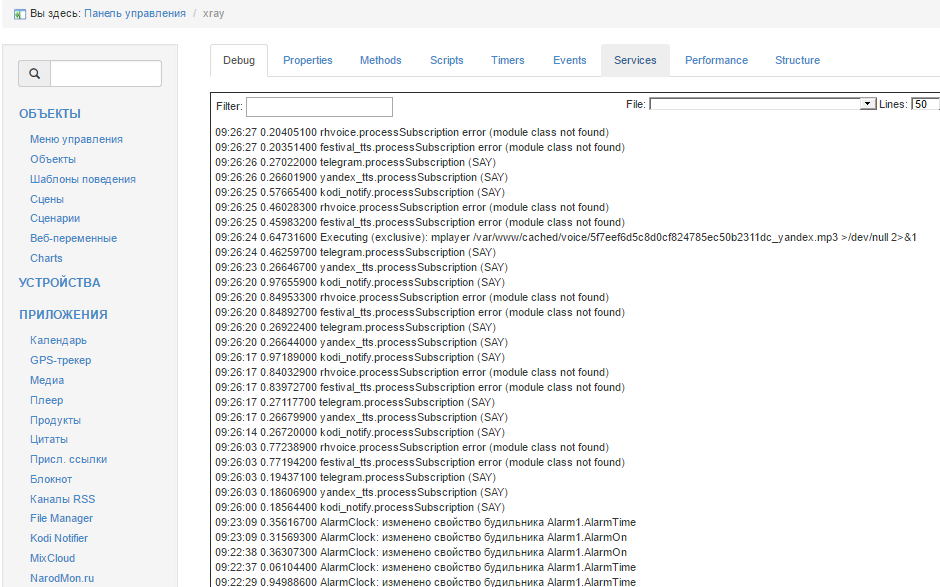The image size is (940, 587).
Task: Open the Performance tab
Action: [716, 60]
